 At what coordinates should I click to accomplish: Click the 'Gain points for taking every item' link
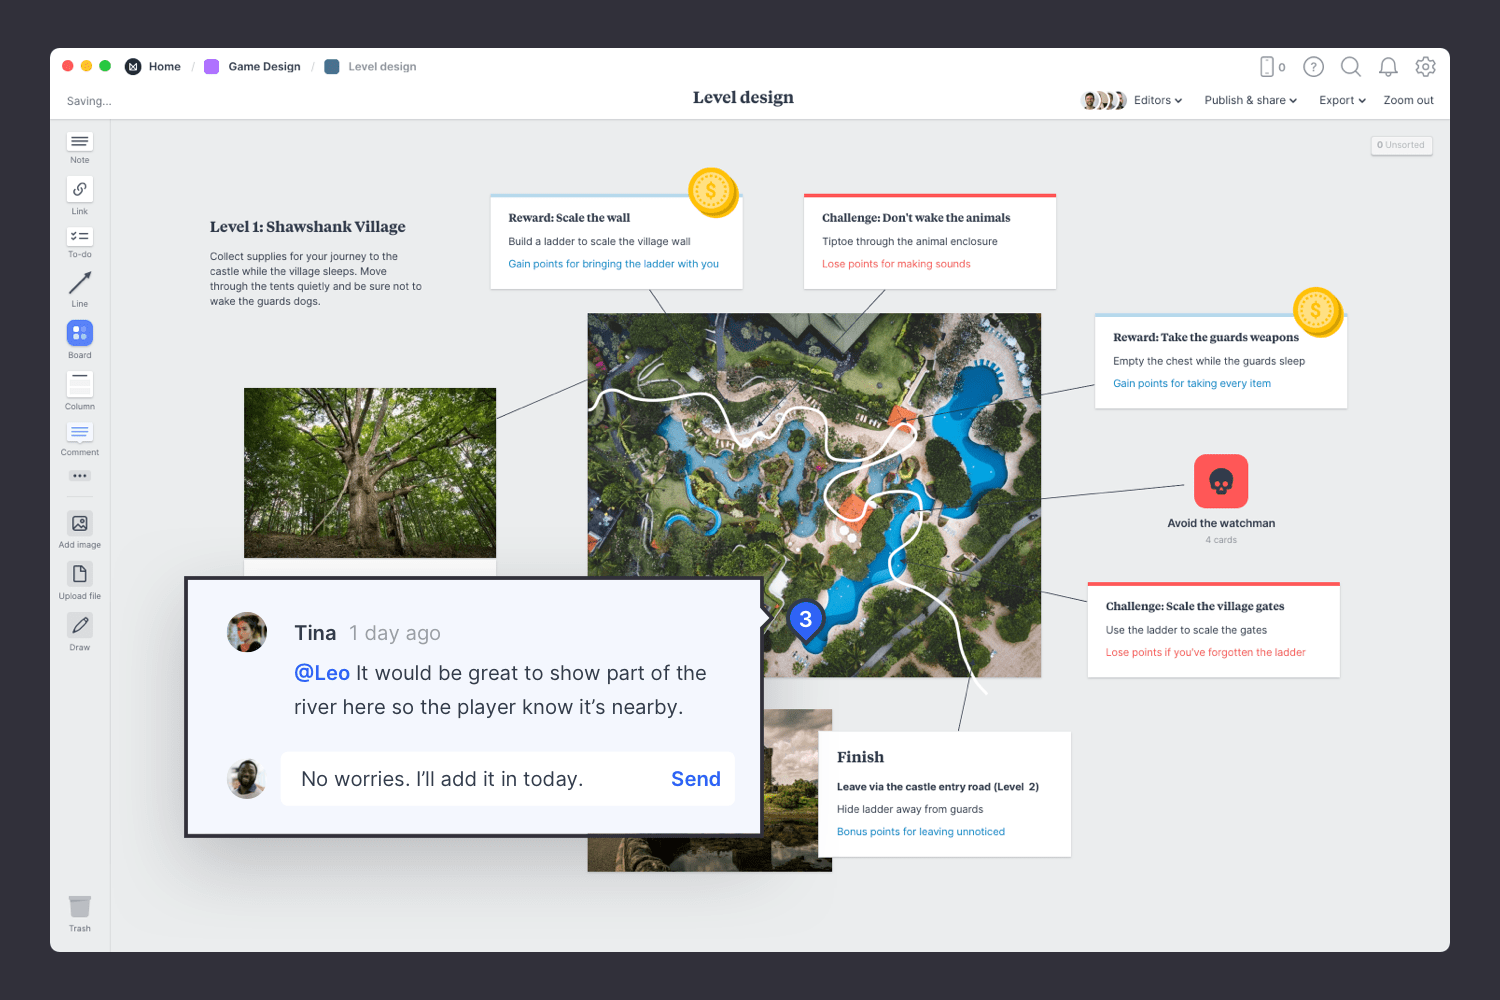click(1192, 383)
